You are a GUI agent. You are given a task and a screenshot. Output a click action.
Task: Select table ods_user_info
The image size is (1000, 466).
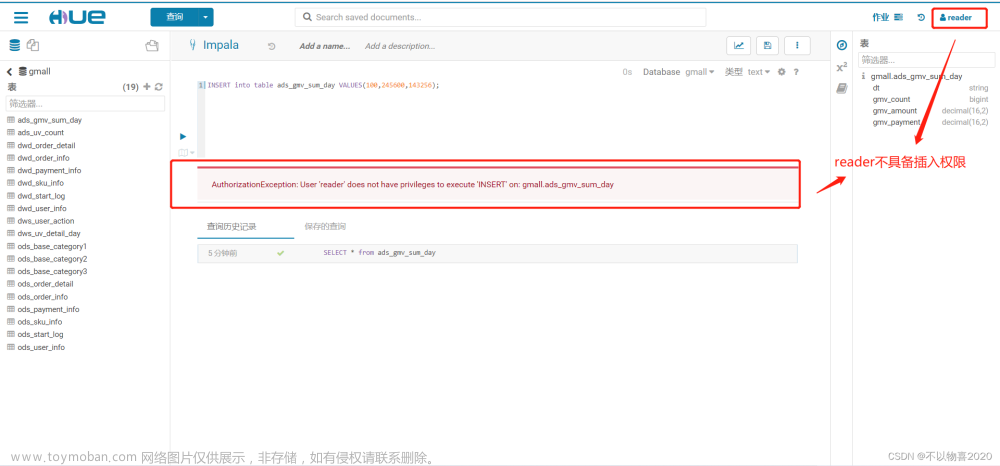(x=41, y=347)
